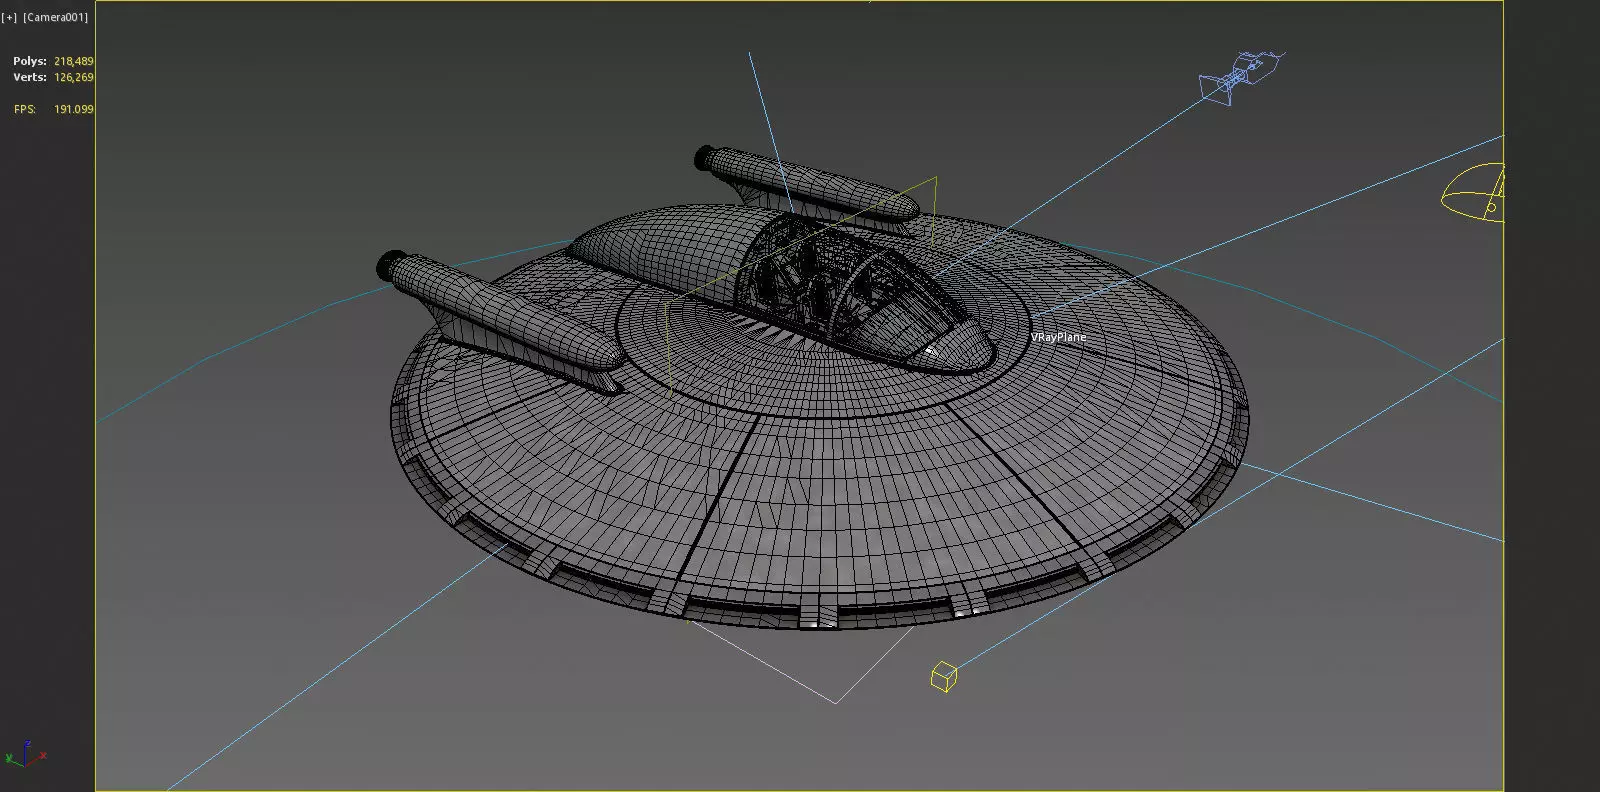Click the XYZ axis tripod gizmo
This screenshot has width=1600, height=792.
pyautogui.click(x=25, y=754)
